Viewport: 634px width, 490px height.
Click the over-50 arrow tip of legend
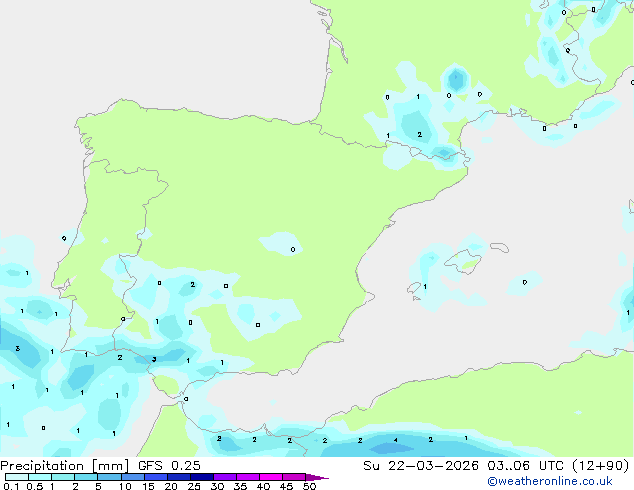pos(317,477)
